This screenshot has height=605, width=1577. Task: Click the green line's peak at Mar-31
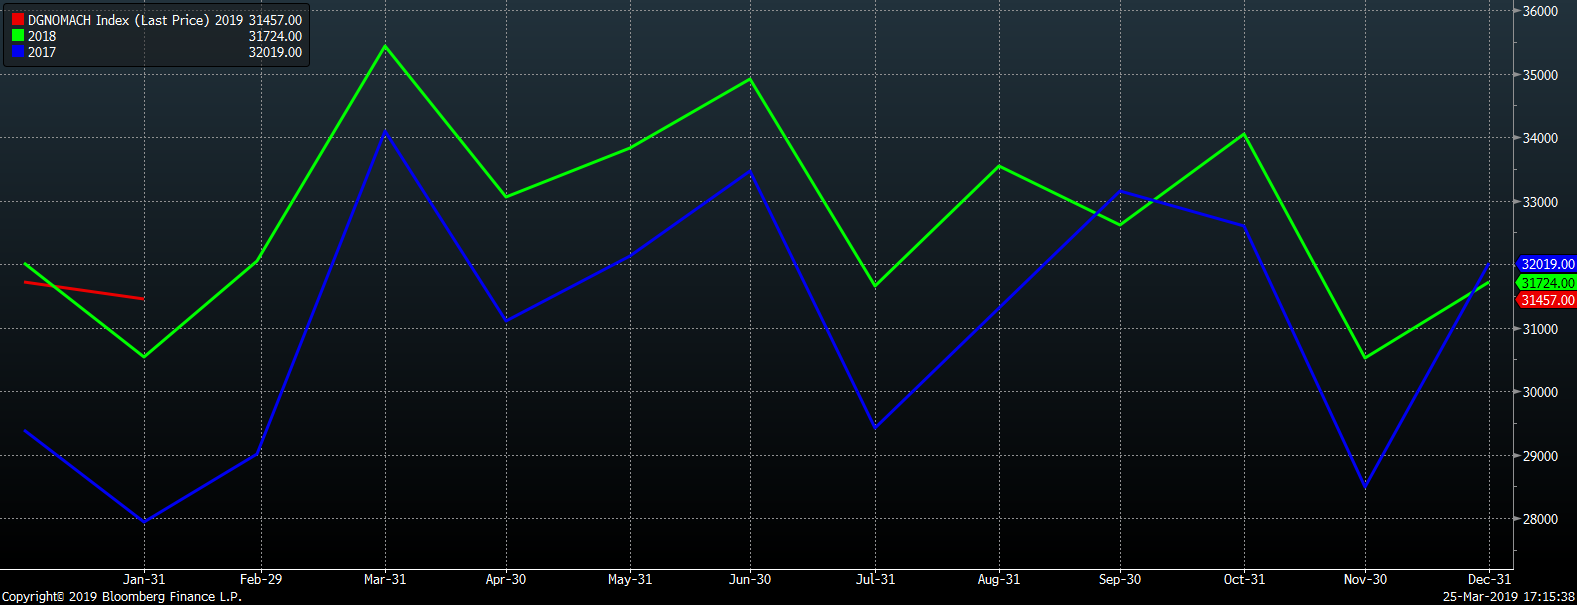tap(385, 46)
